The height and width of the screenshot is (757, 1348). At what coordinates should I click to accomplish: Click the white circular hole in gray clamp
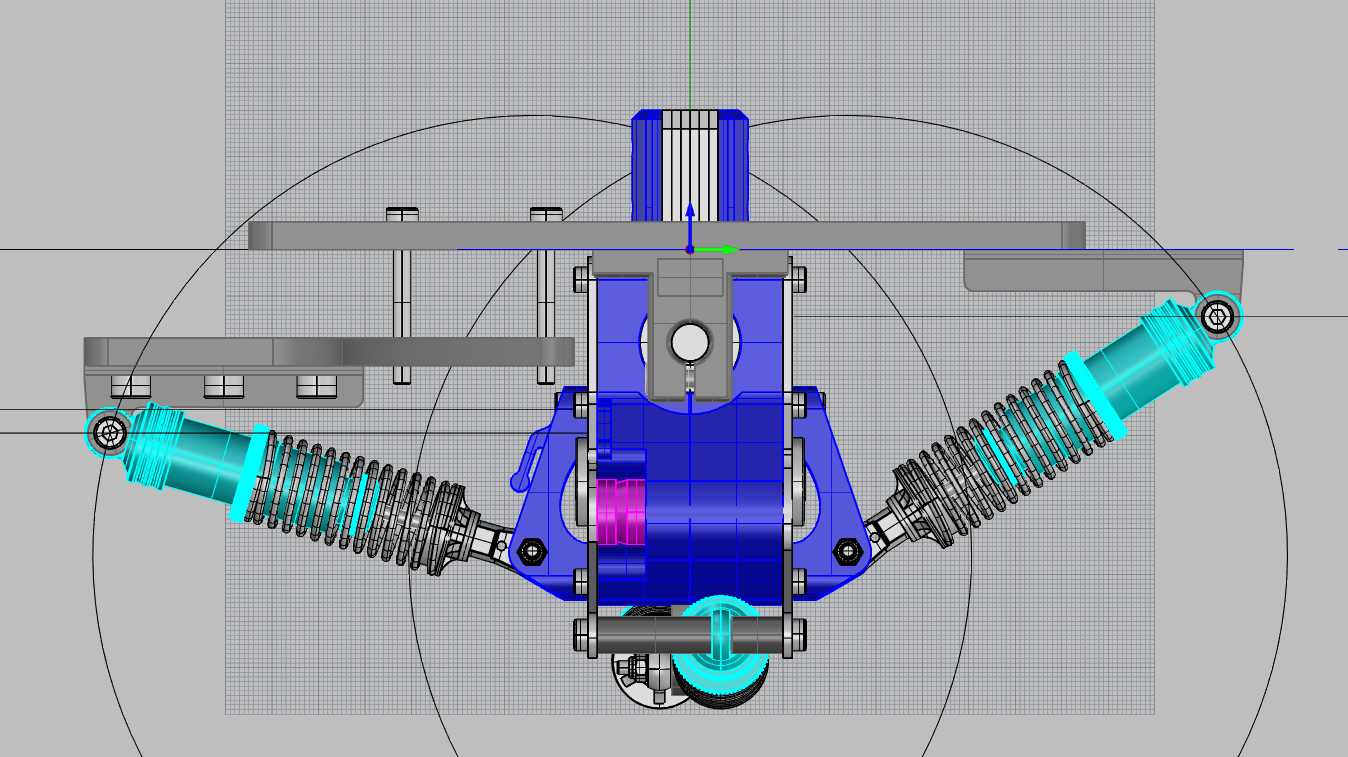coord(689,342)
